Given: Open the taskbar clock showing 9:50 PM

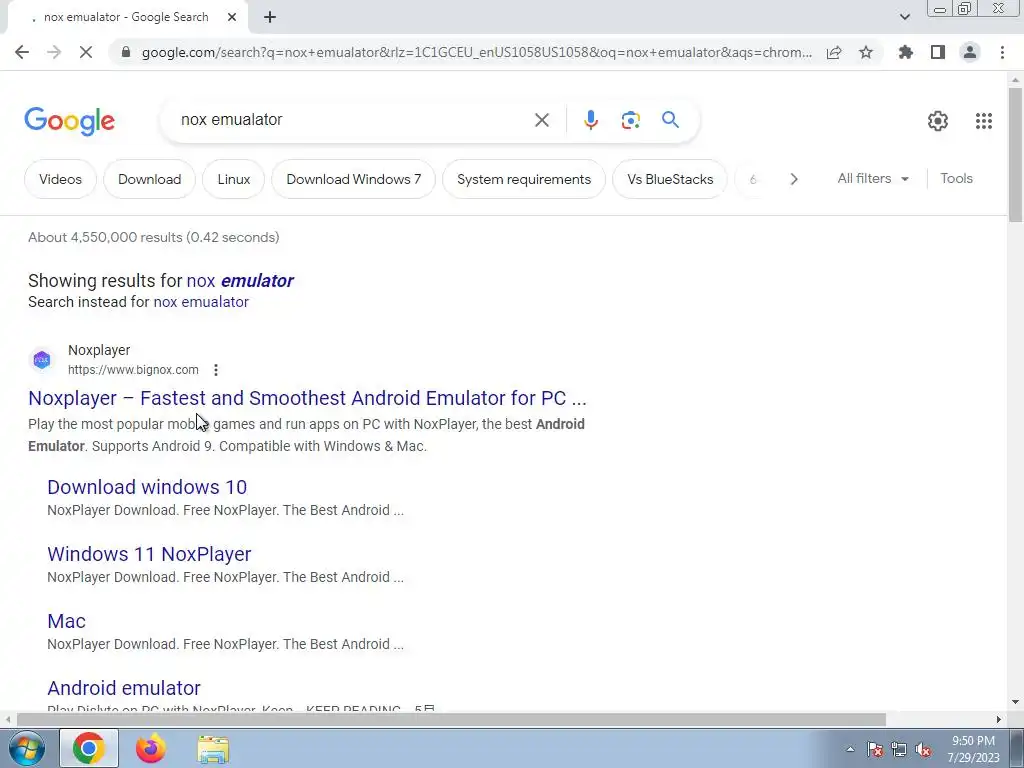Looking at the screenshot, I should coord(973,749).
